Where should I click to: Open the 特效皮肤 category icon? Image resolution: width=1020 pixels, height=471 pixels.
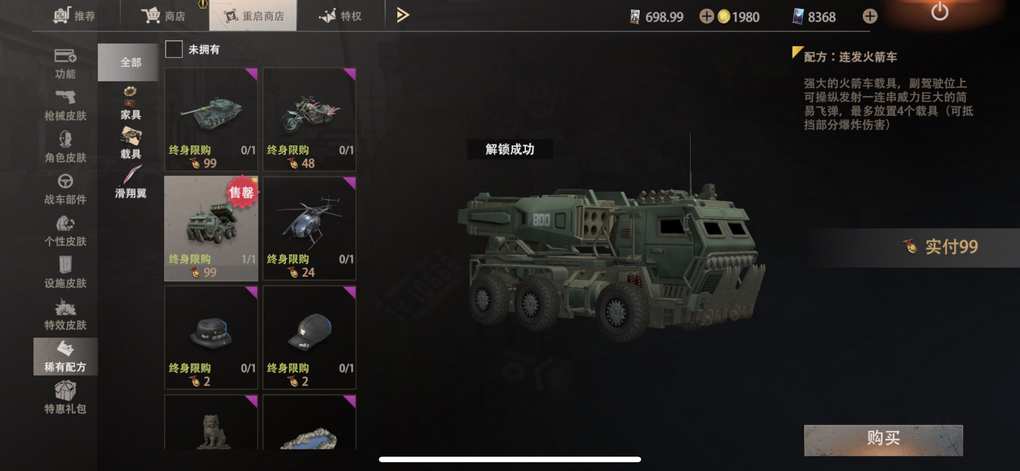[65, 307]
